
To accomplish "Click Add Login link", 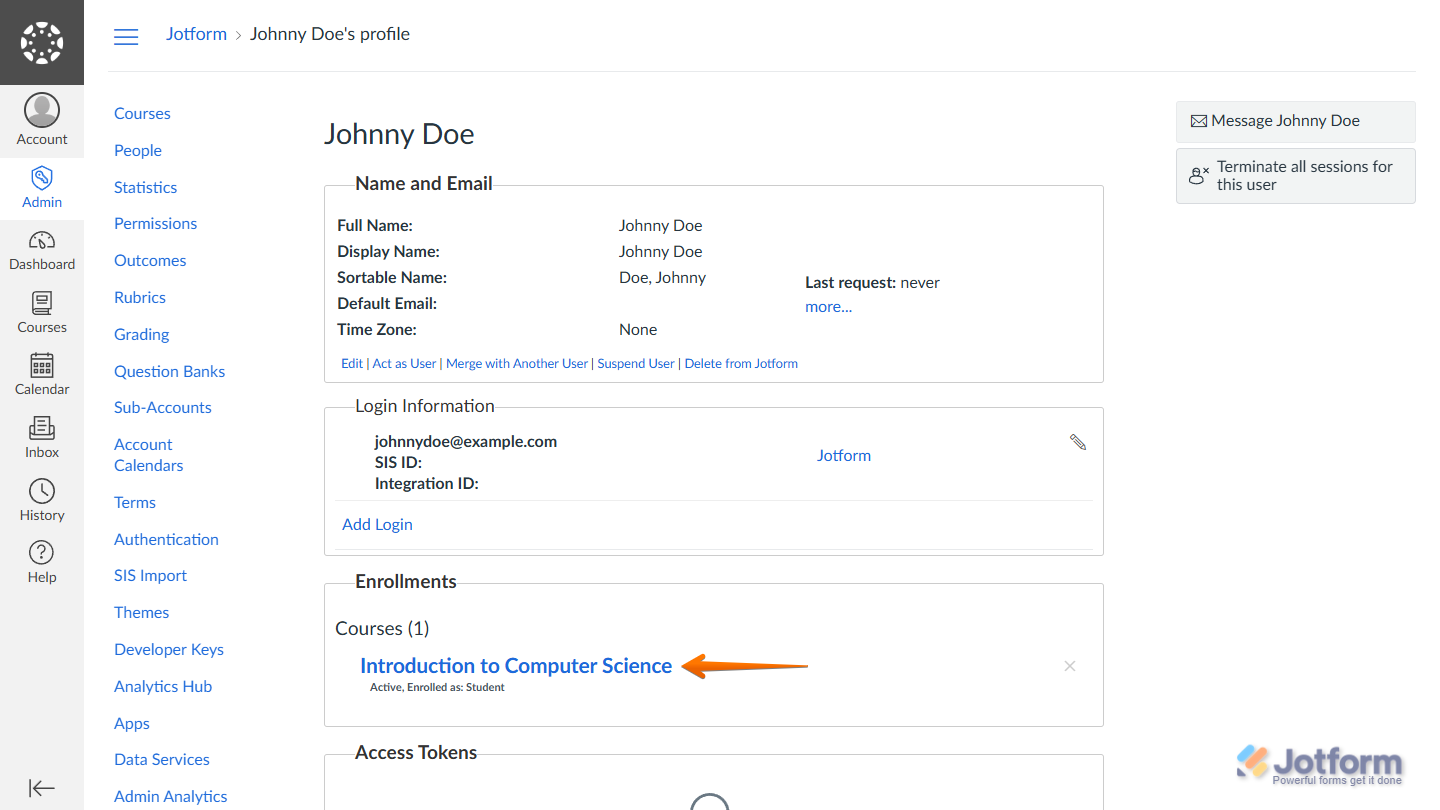I will [x=377, y=525].
